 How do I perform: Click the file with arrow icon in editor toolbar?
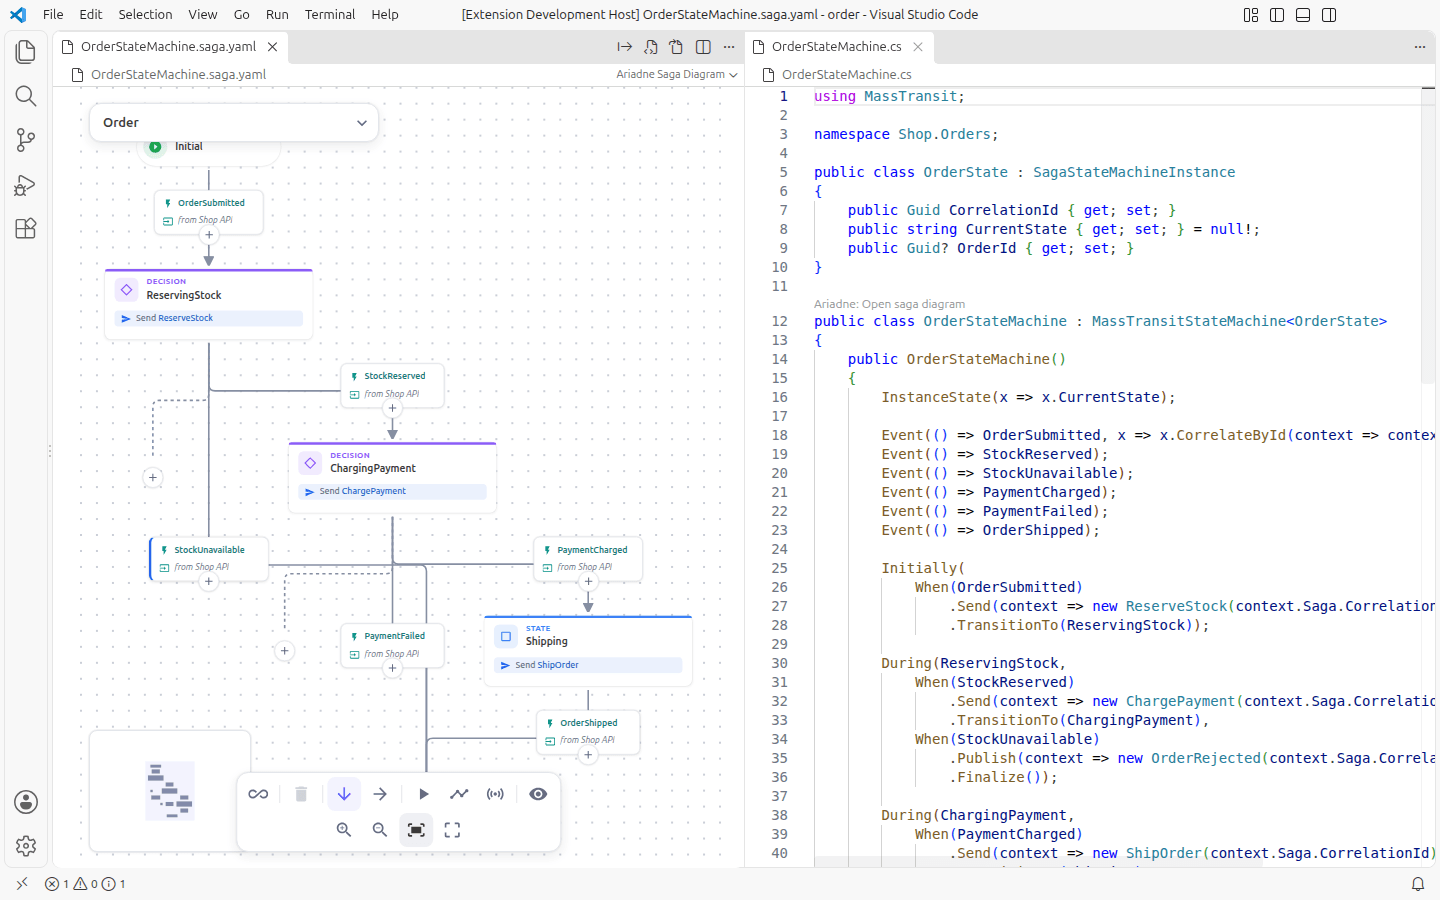pyautogui.click(x=677, y=47)
